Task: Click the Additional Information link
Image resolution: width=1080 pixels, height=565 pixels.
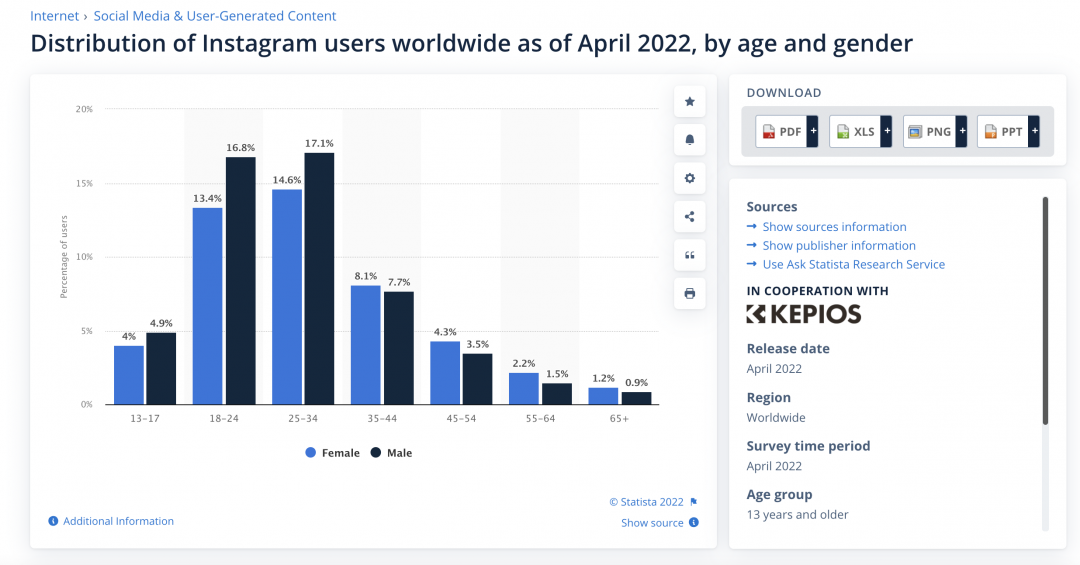Action: pos(118,521)
